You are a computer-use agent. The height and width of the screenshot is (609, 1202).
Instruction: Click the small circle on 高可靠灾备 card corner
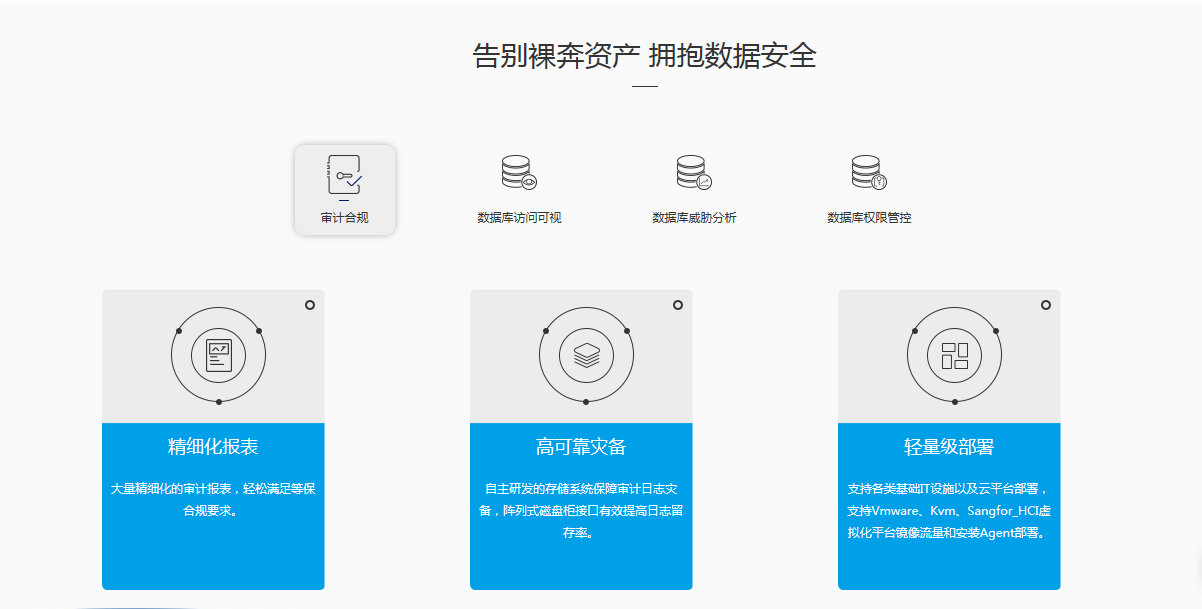tap(678, 305)
